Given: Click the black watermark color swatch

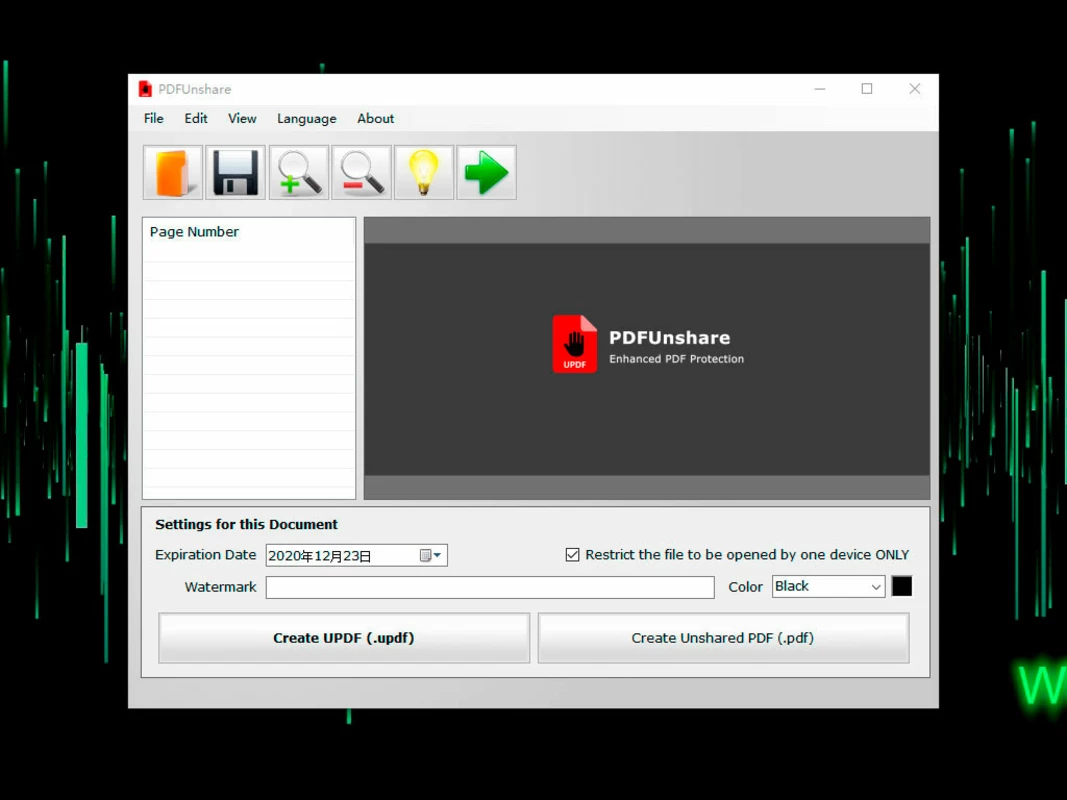Looking at the screenshot, I should coord(902,586).
